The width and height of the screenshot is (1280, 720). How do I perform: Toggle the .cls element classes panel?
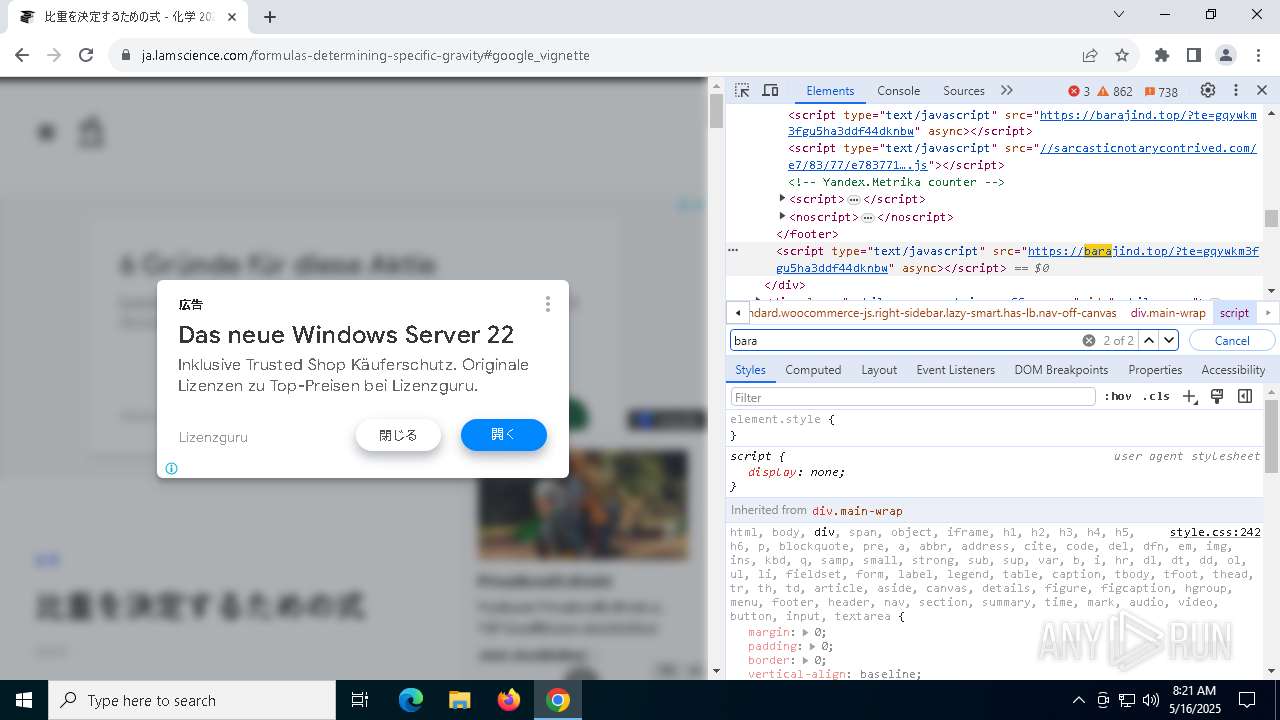click(1156, 397)
